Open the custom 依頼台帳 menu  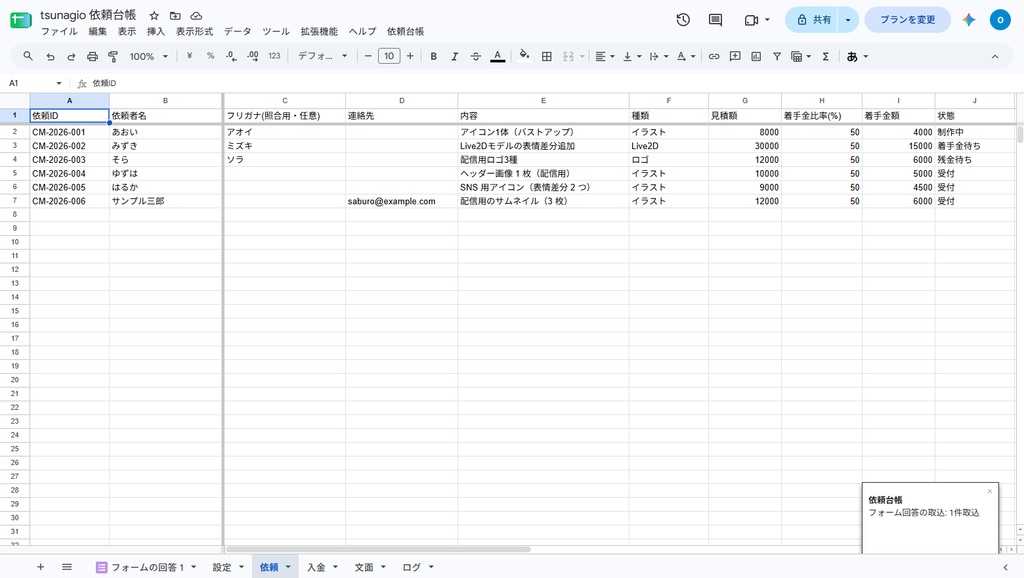pyautogui.click(x=405, y=31)
